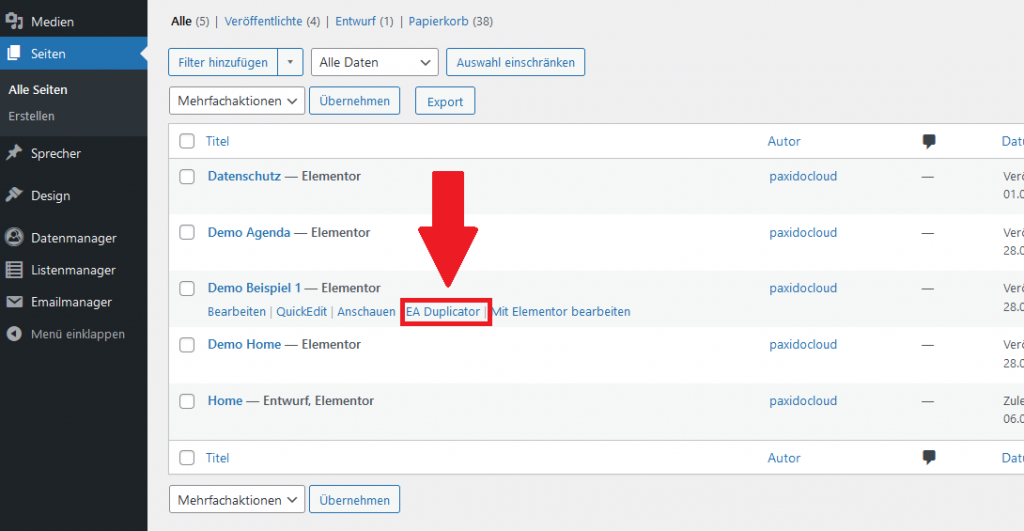
Task: Click the Emailmanager envelope icon
Action: point(14,302)
